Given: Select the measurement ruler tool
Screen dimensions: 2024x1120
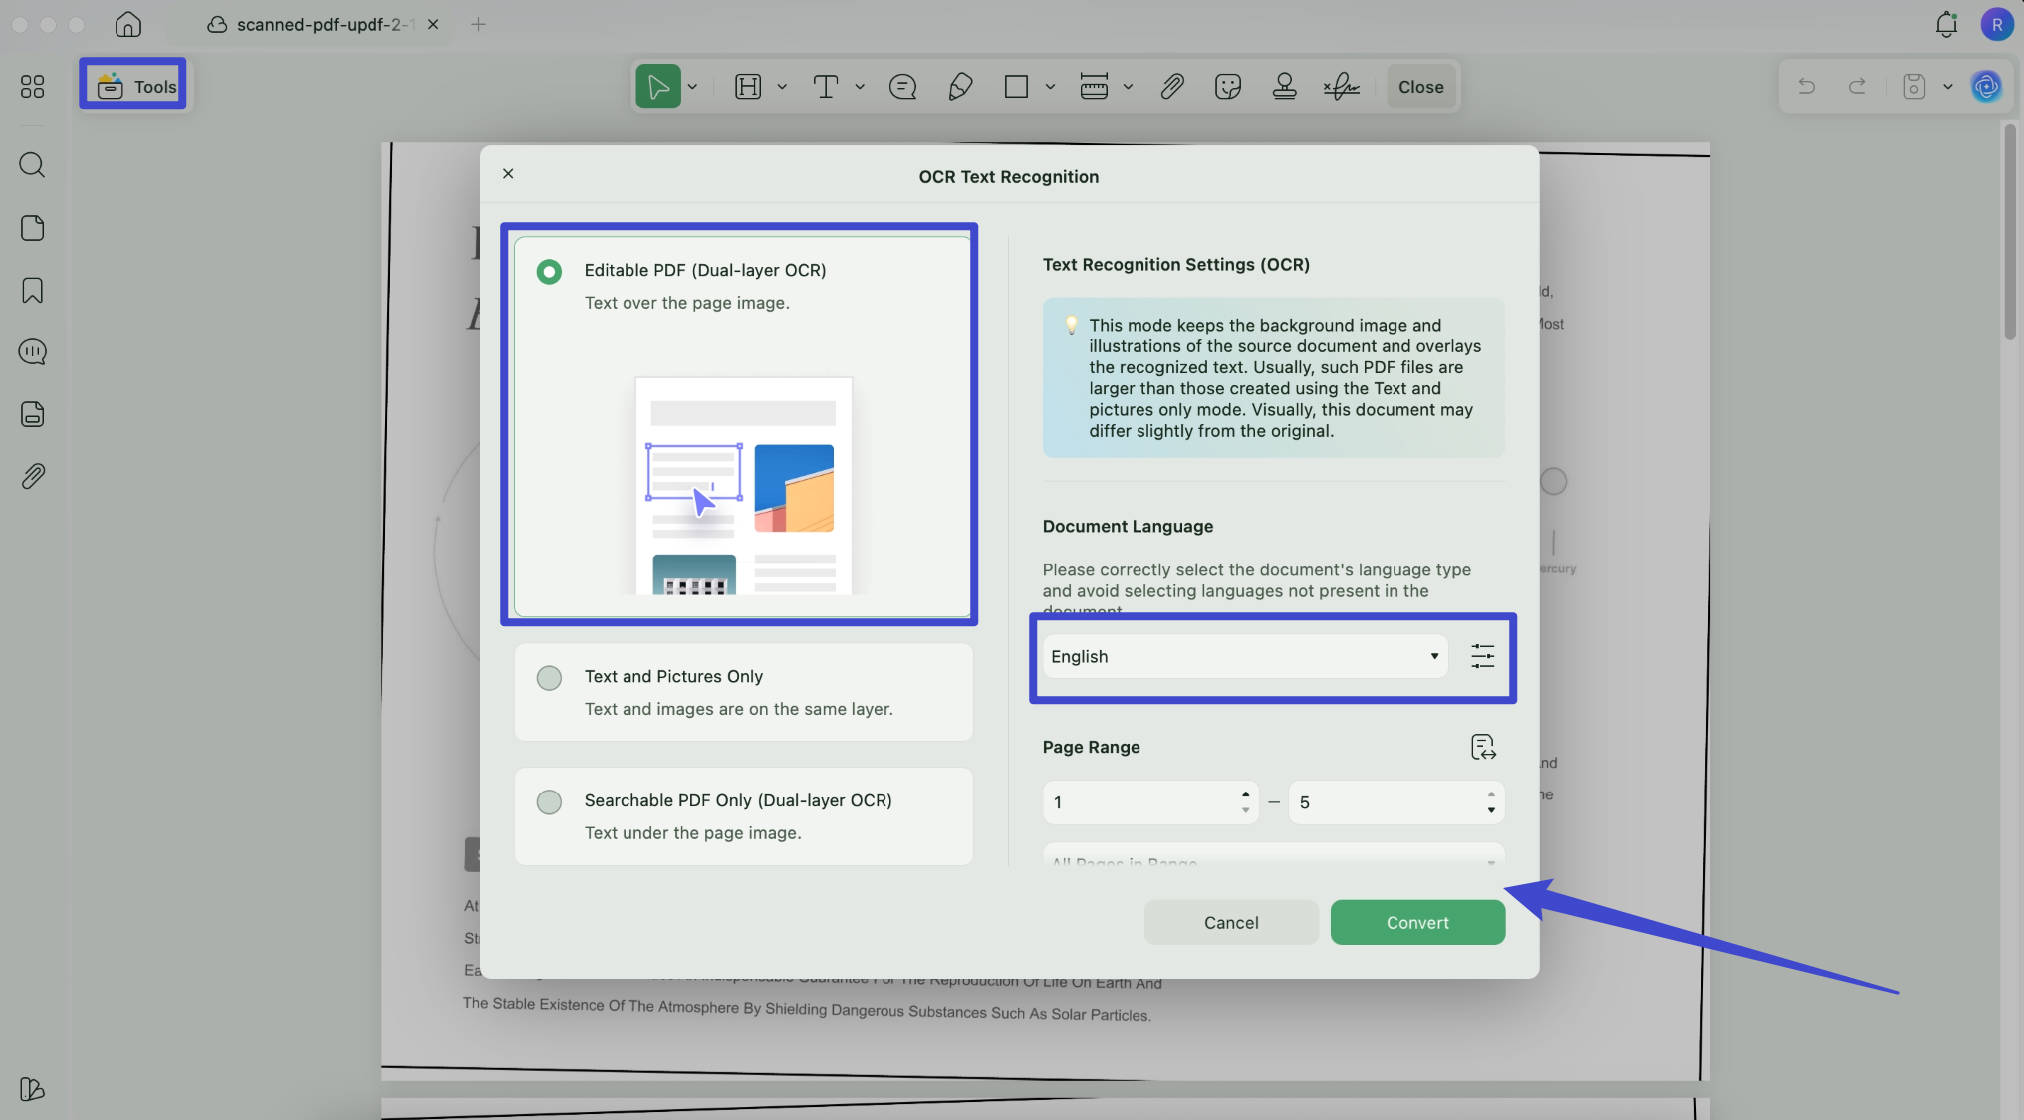Looking at the screenshot, I should click(1094, 87).
